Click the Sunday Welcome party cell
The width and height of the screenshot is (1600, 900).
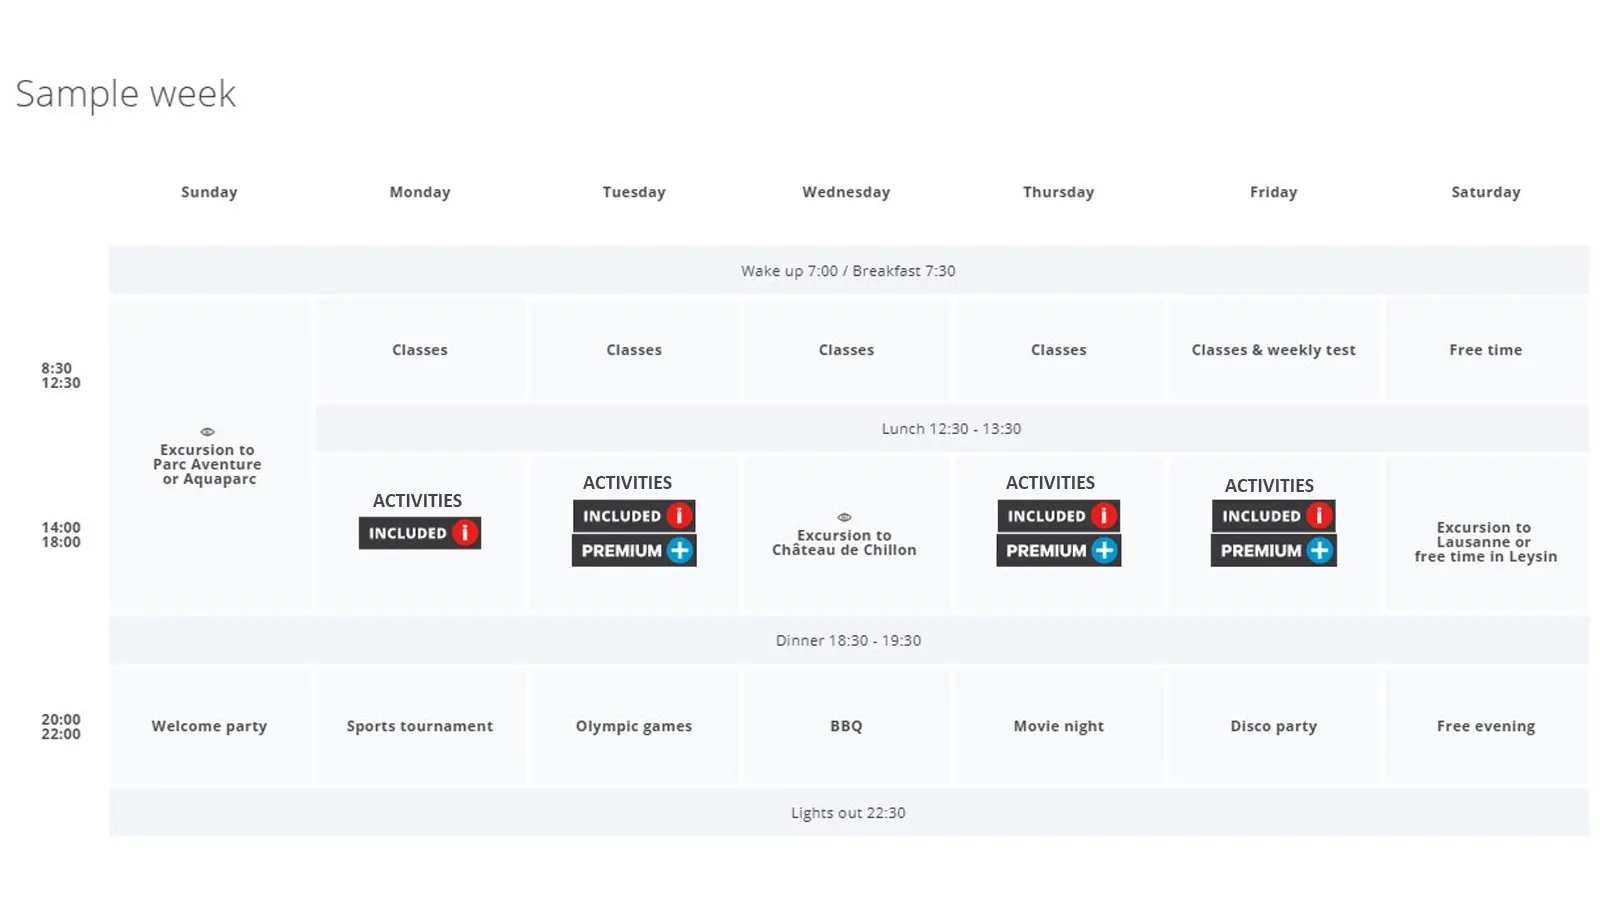click(209, 726)
